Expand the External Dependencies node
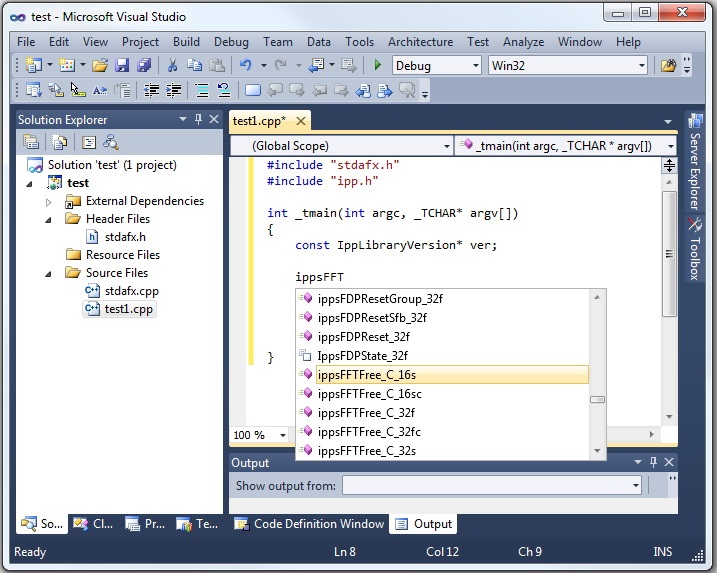Screen dimensions: 717x573 [x=47, y=201]
